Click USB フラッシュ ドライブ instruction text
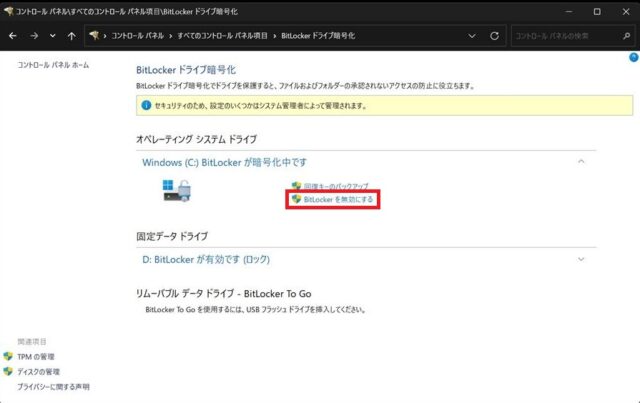This screenshot has width=640, height=403. [x=255, y=309]
